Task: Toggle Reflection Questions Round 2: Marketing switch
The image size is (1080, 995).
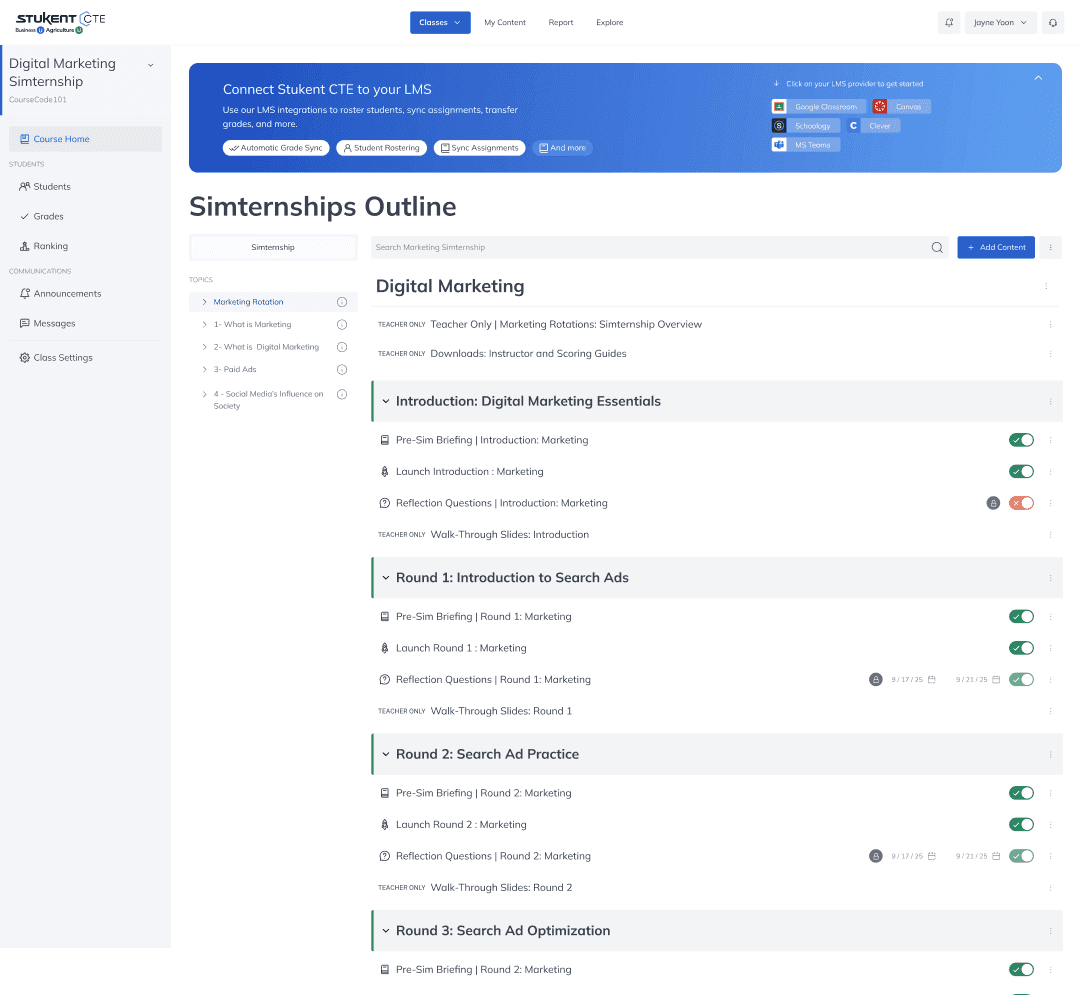Action: point(1021,856)
